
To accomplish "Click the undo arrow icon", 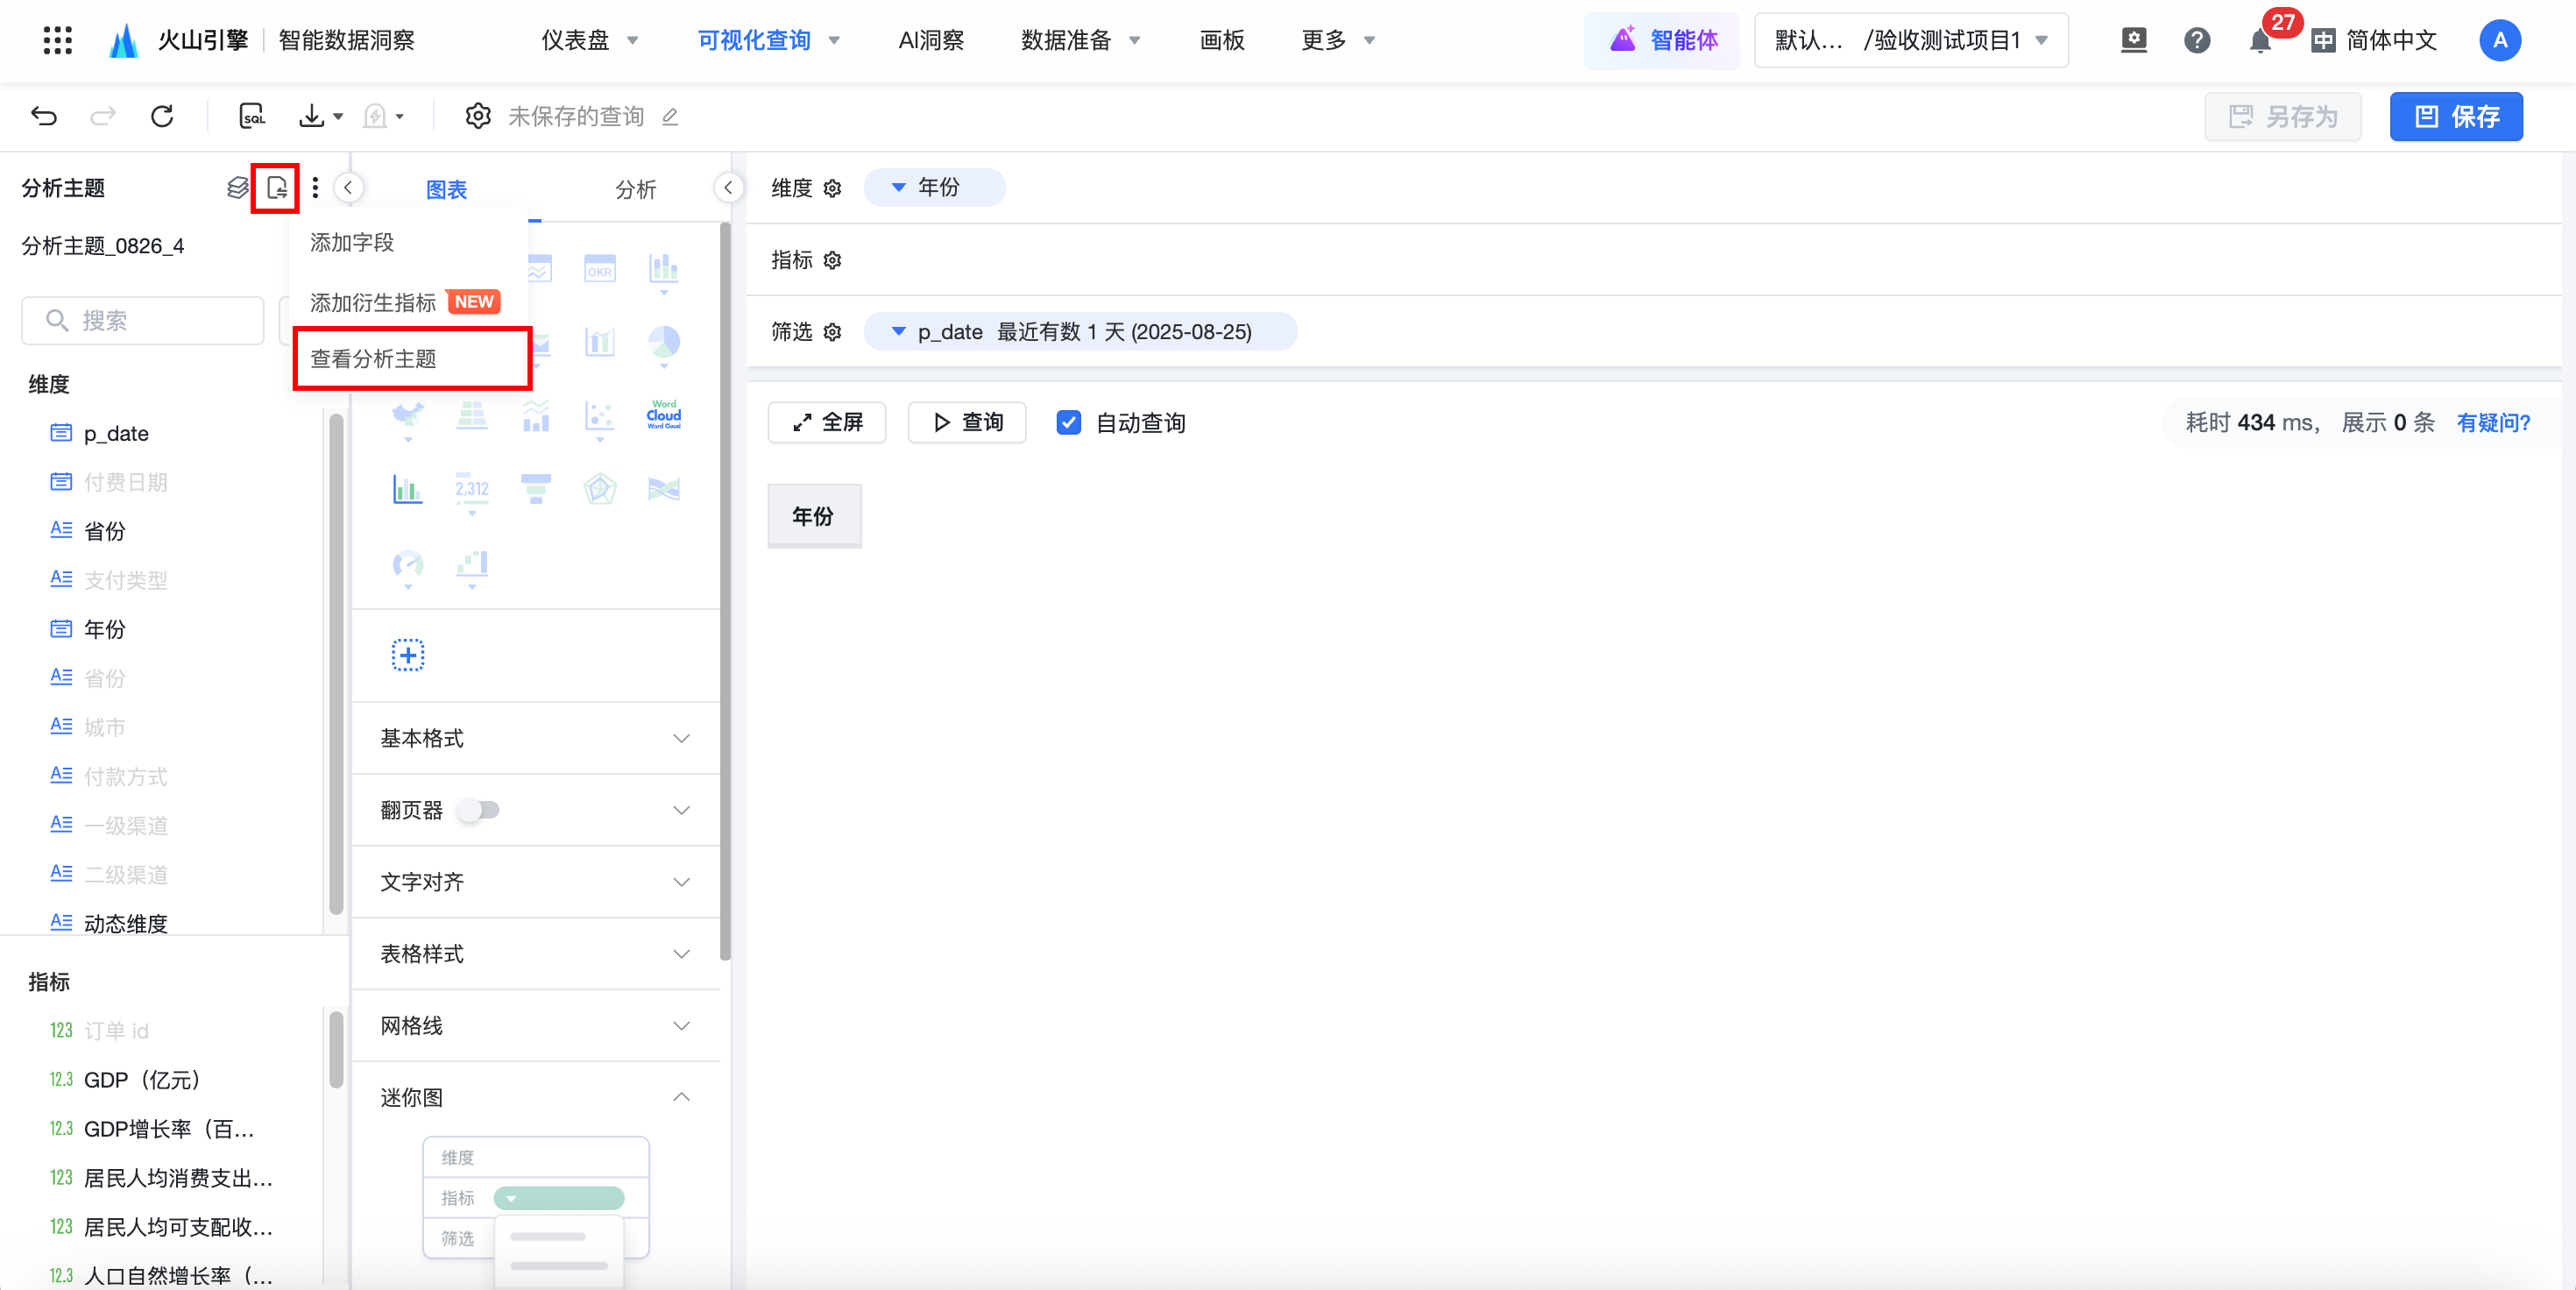I will (44, 116).
